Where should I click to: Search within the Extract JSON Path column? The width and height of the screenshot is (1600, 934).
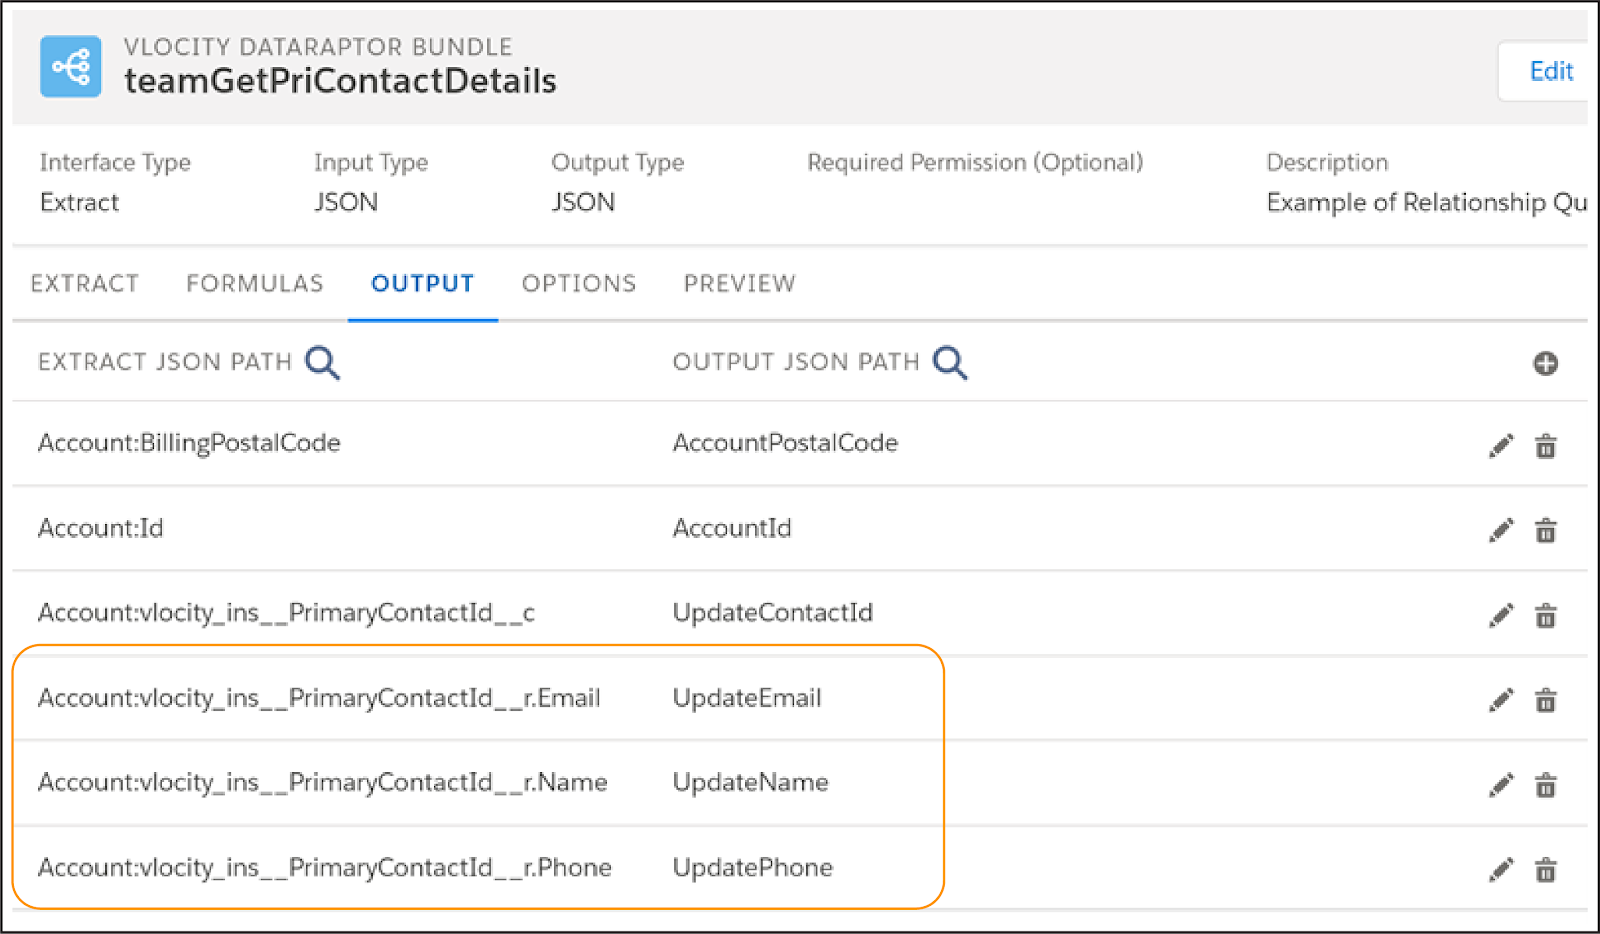[x=322, y=363]
